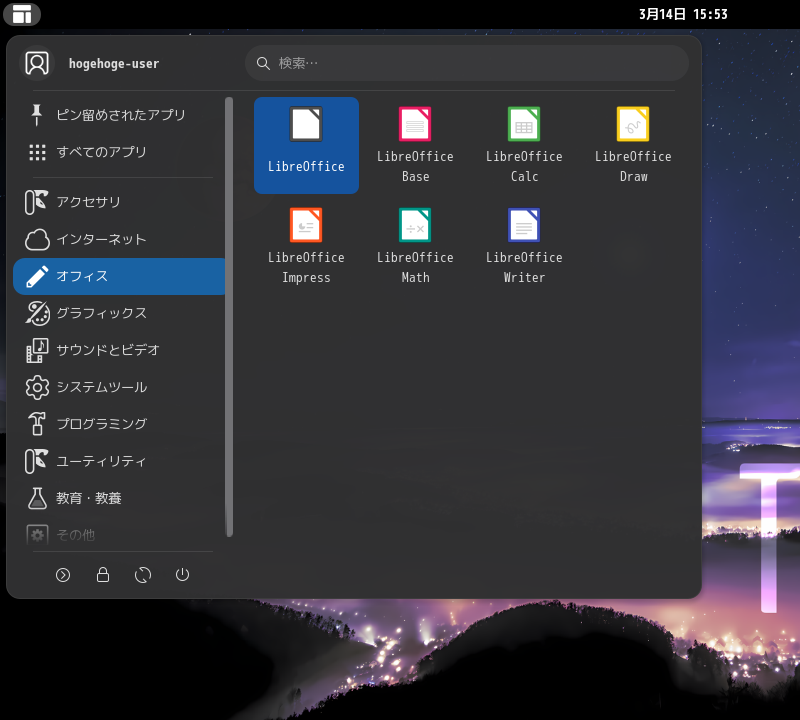Click the category list scrollbar
Viewport: 800px width, 720px height.
tap(229, 316)
